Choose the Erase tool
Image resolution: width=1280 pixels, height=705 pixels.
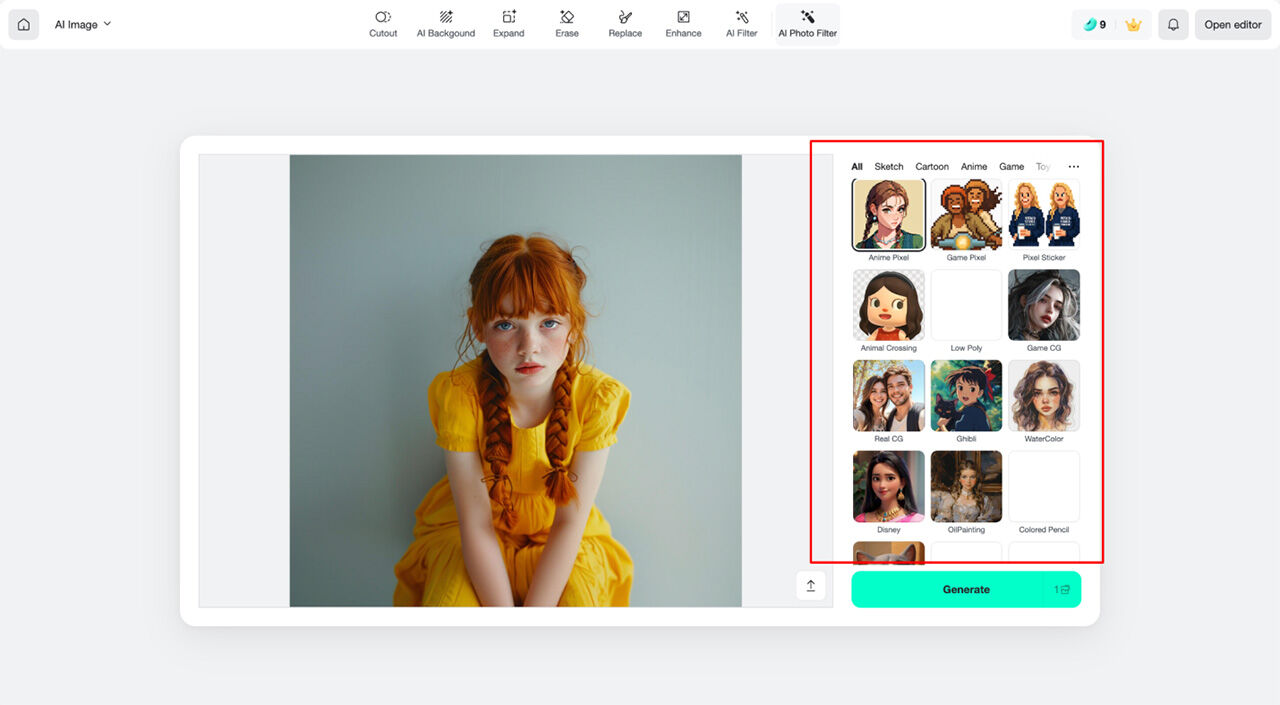pos(567,24)
